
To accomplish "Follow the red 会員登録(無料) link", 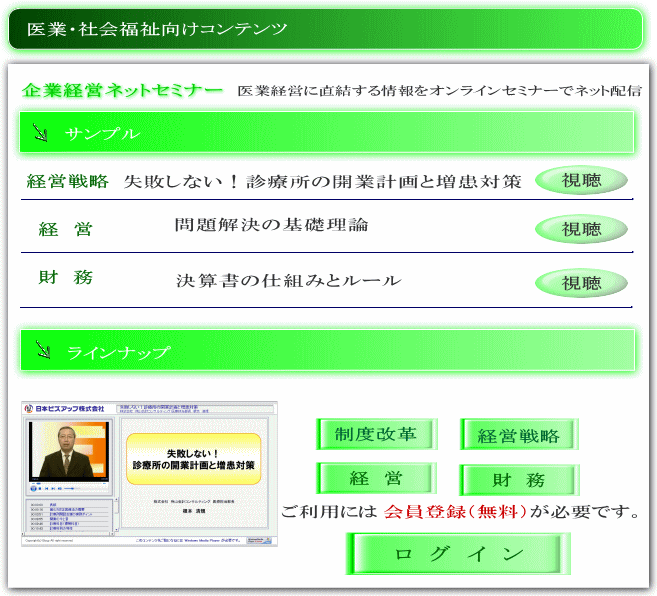I will click(x=455, y=513).
